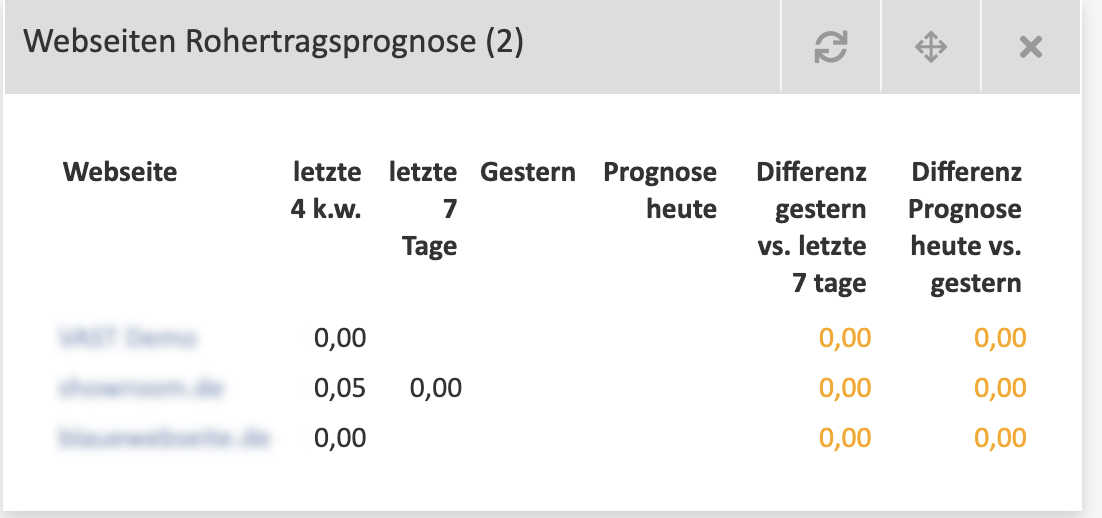Select the black 0,00 in letzte 7 Tage column
Viewport: 1102px width, 518px height.
(436, 388)
